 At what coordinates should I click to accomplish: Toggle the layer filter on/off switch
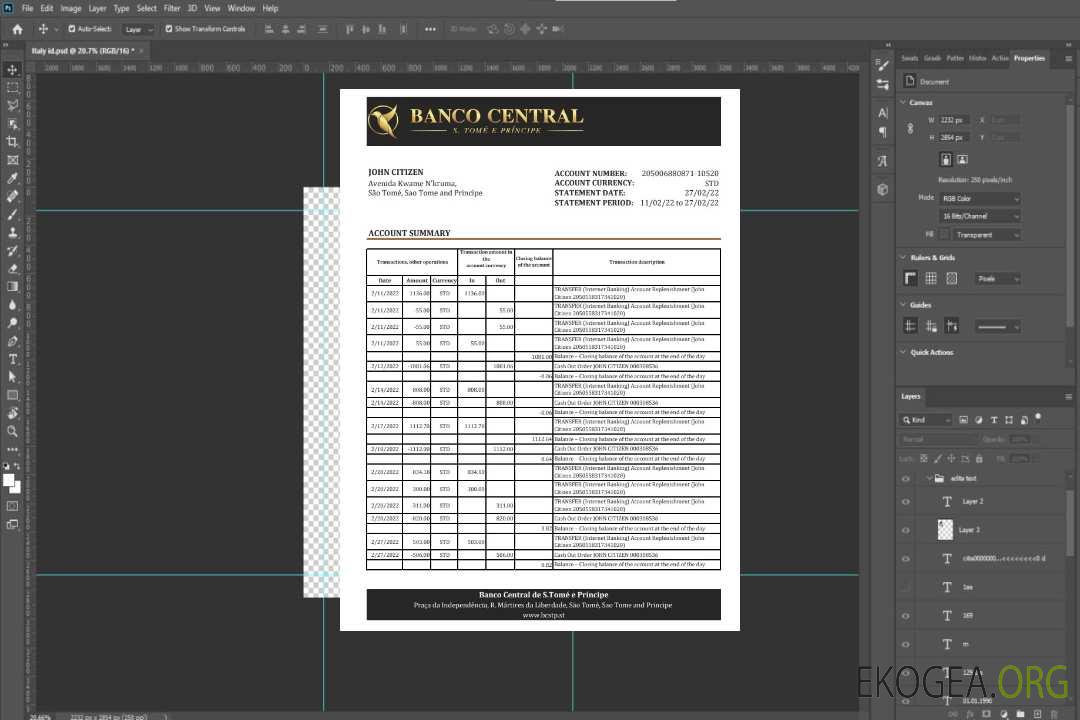(x=1038, y=418)
